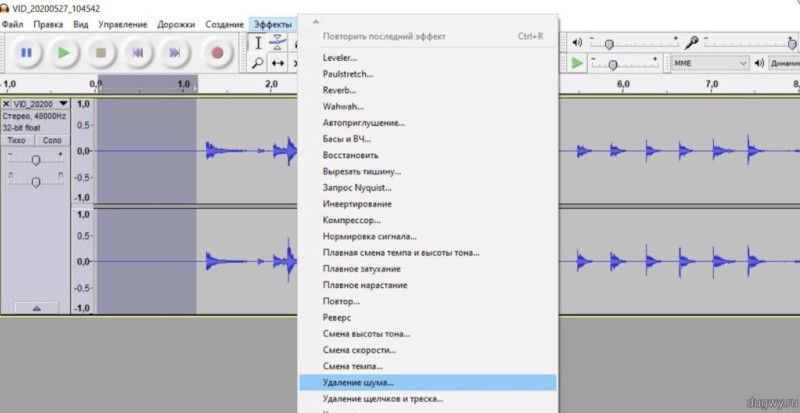This screenshot has height=413, width=800.
Task: Open the VID_20200 track dropdown menu
Action: [63, 104]
